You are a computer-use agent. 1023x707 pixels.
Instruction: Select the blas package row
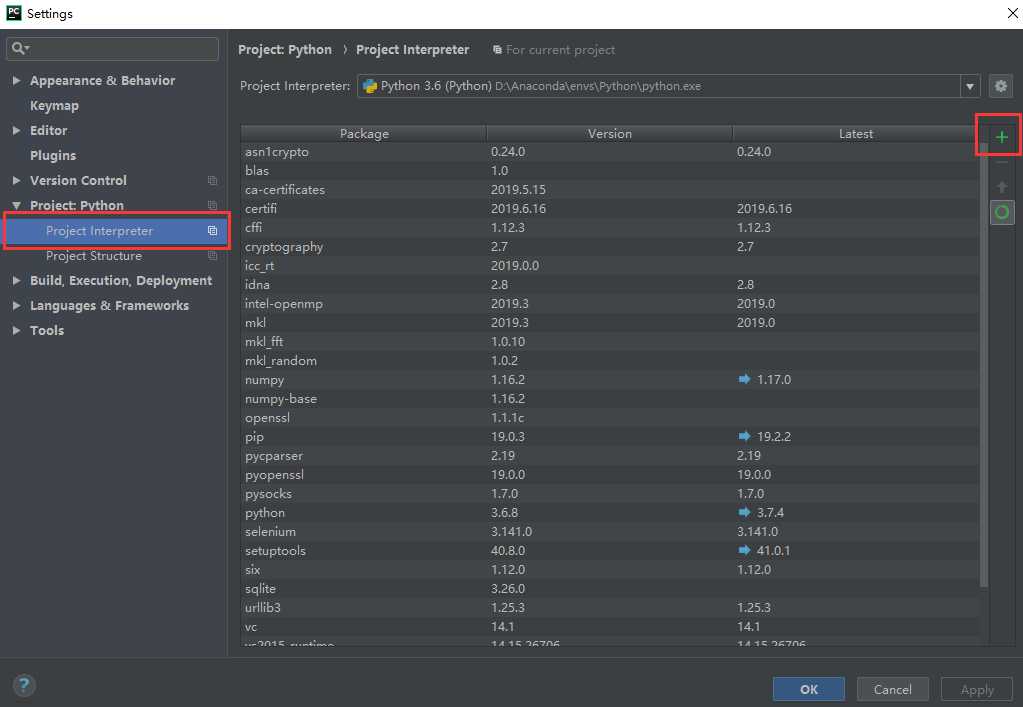609,171
